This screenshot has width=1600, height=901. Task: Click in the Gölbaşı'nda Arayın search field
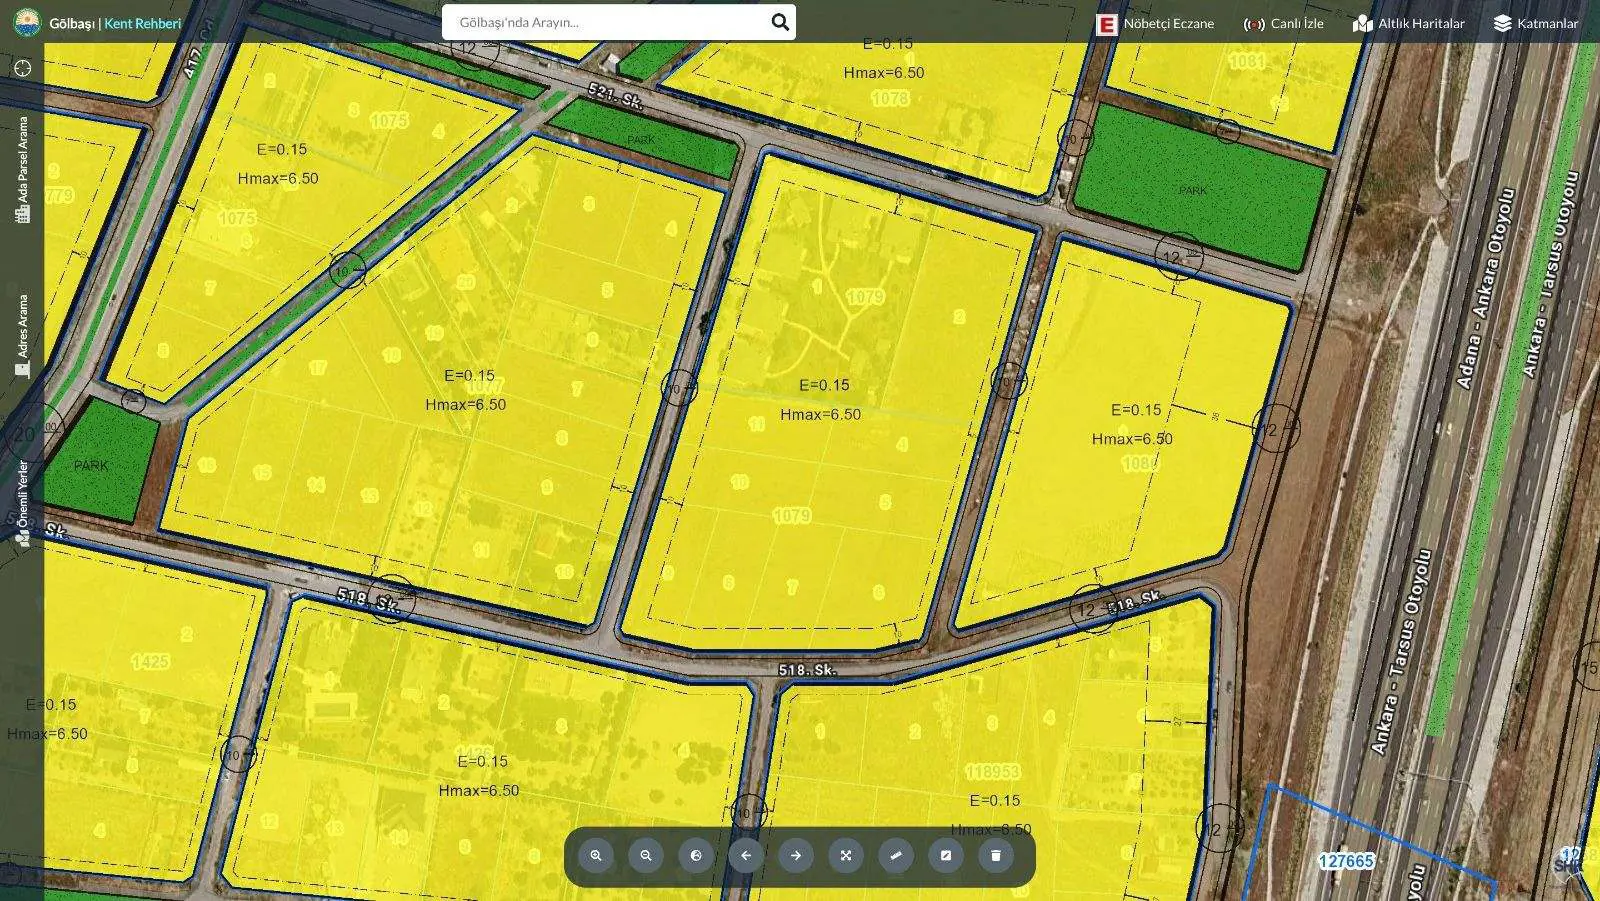pos(605,22)
